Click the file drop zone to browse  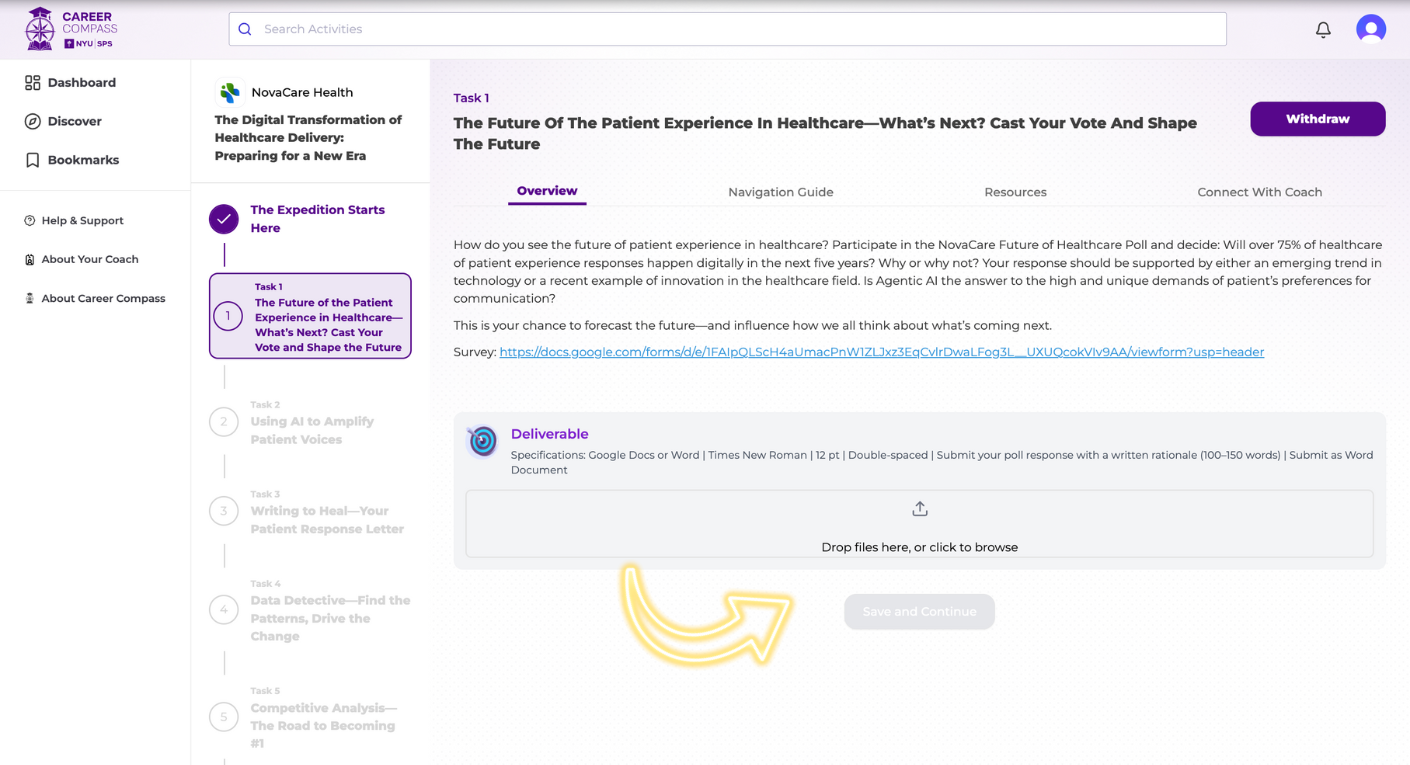[x=919, y=524]
